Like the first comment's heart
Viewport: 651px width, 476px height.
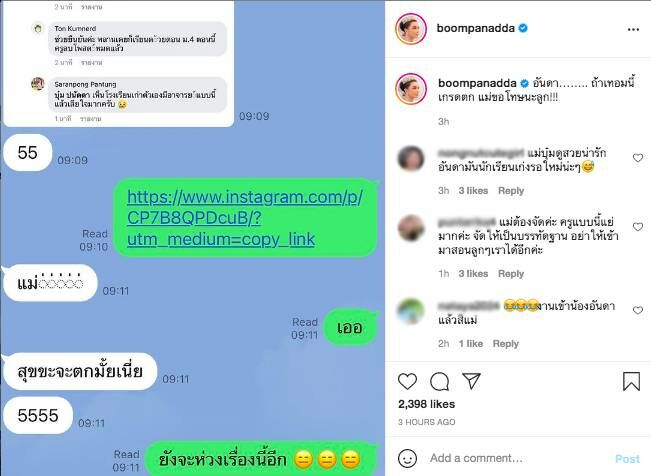coord(638,158)
